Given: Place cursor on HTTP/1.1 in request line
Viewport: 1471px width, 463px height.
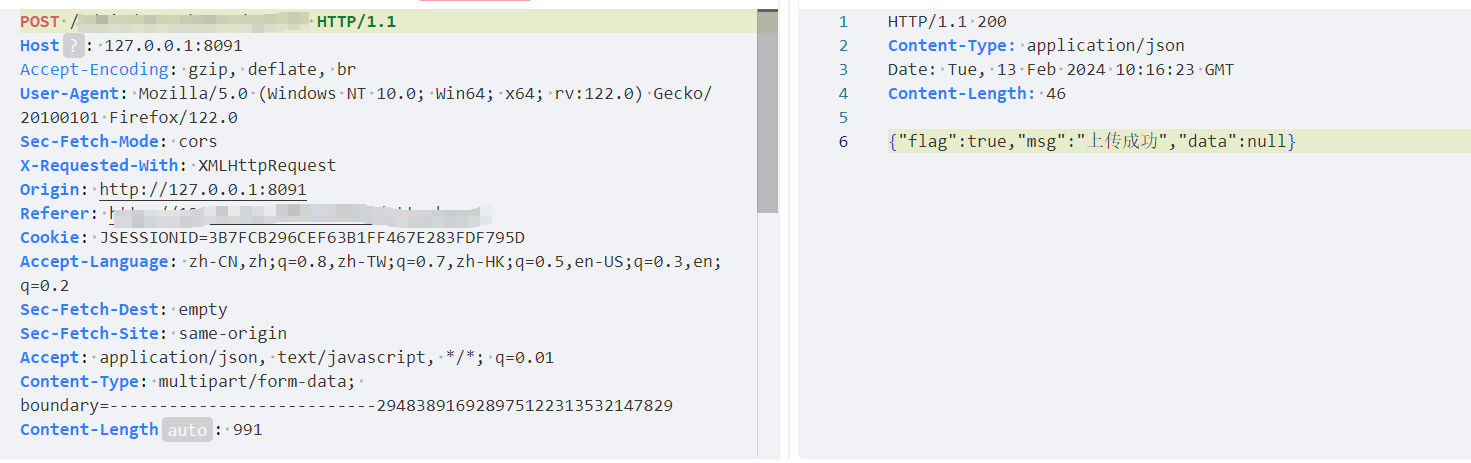Looking at the screenshot, I should pos(356,21).
